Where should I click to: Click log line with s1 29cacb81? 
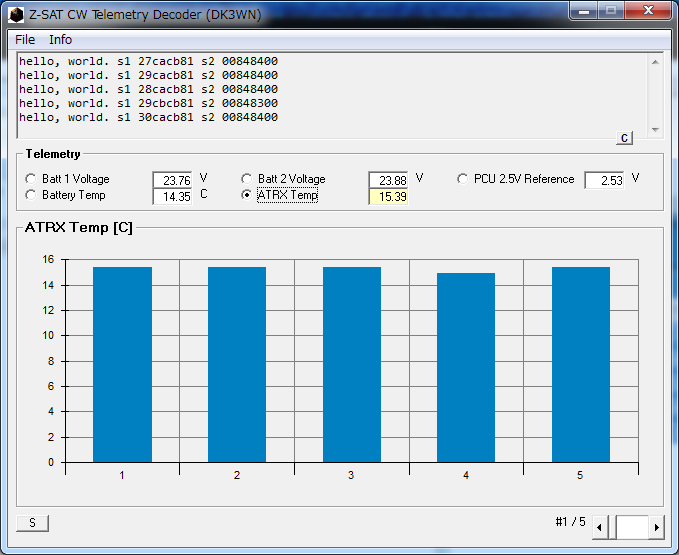click(148, 75)
